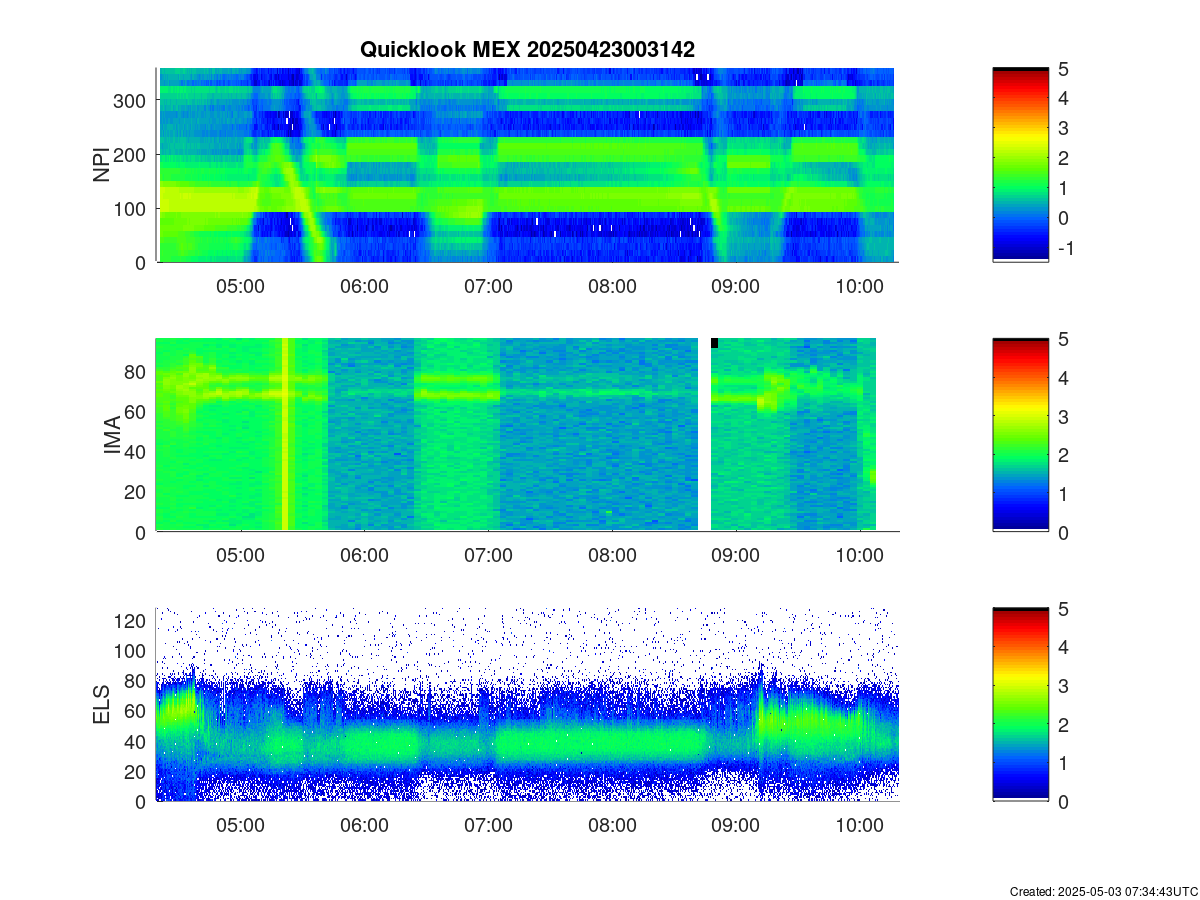Click the 0 label on IMA colorbar
Screen dimensions: 1200x900
point(1064,532)
